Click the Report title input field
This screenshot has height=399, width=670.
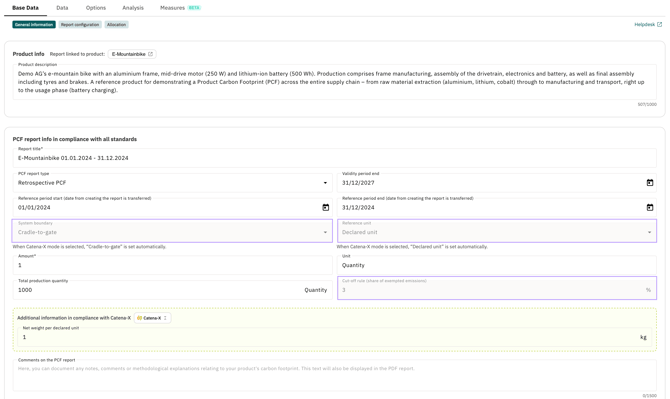point(335,158)
